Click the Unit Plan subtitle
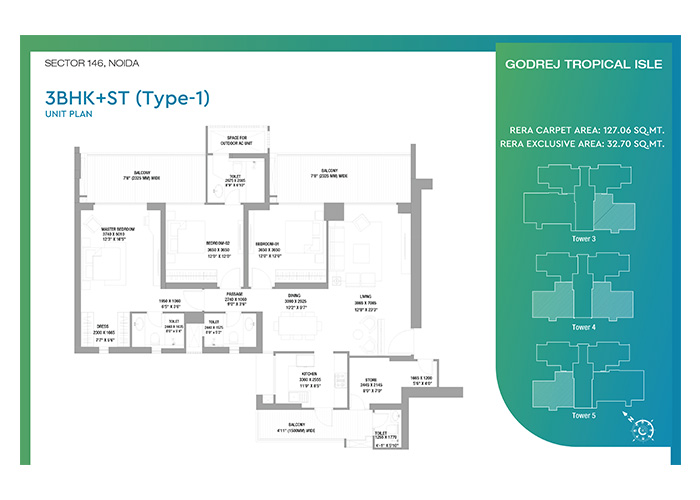This screenshot has height=500, width=700. click(67, 116)
